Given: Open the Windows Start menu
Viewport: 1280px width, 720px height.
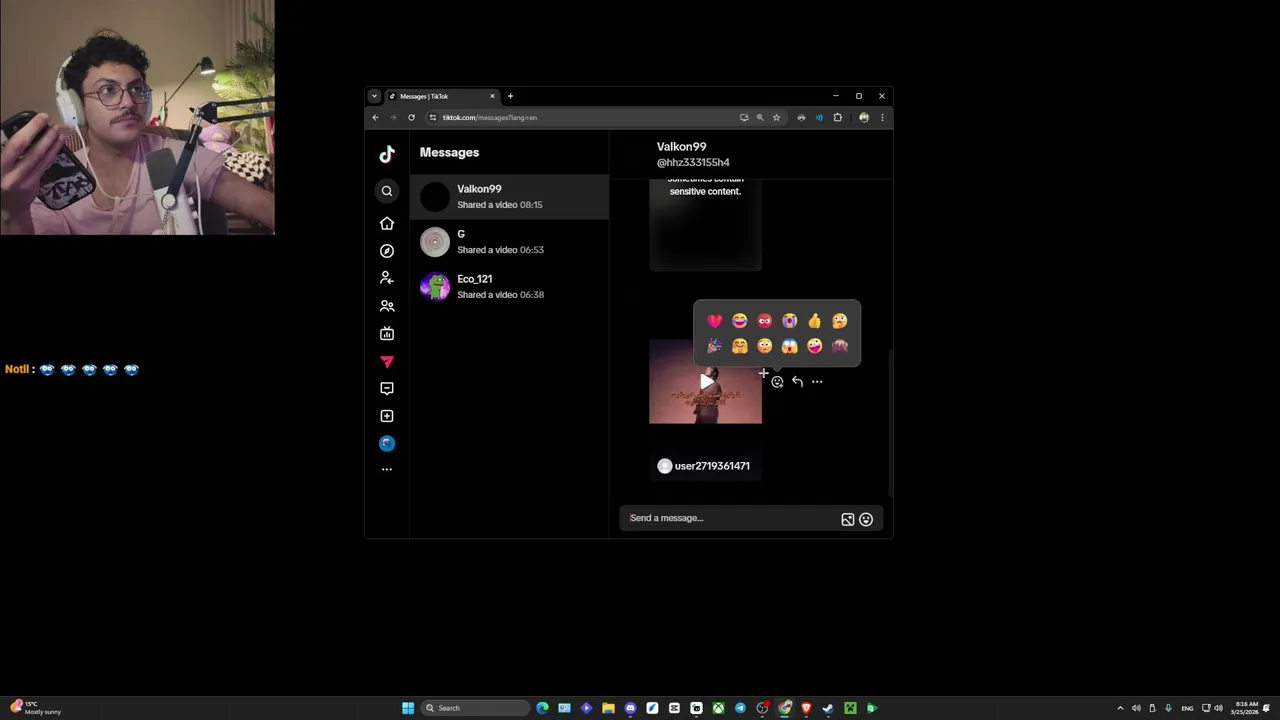Looking at the screenshot, I should (x=408, y=708).
